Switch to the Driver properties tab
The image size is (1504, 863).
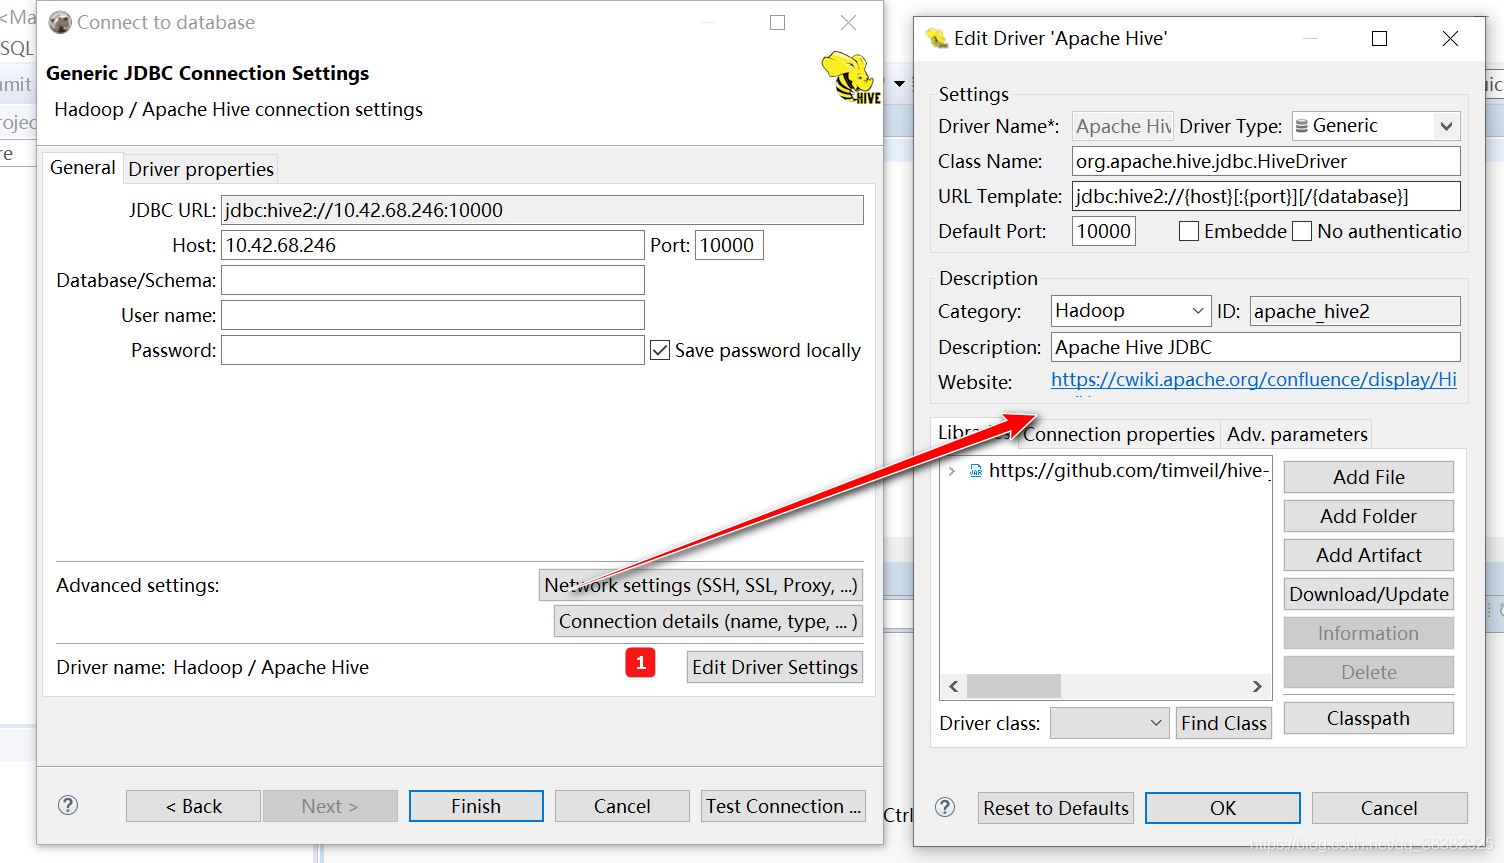(201, 169)
